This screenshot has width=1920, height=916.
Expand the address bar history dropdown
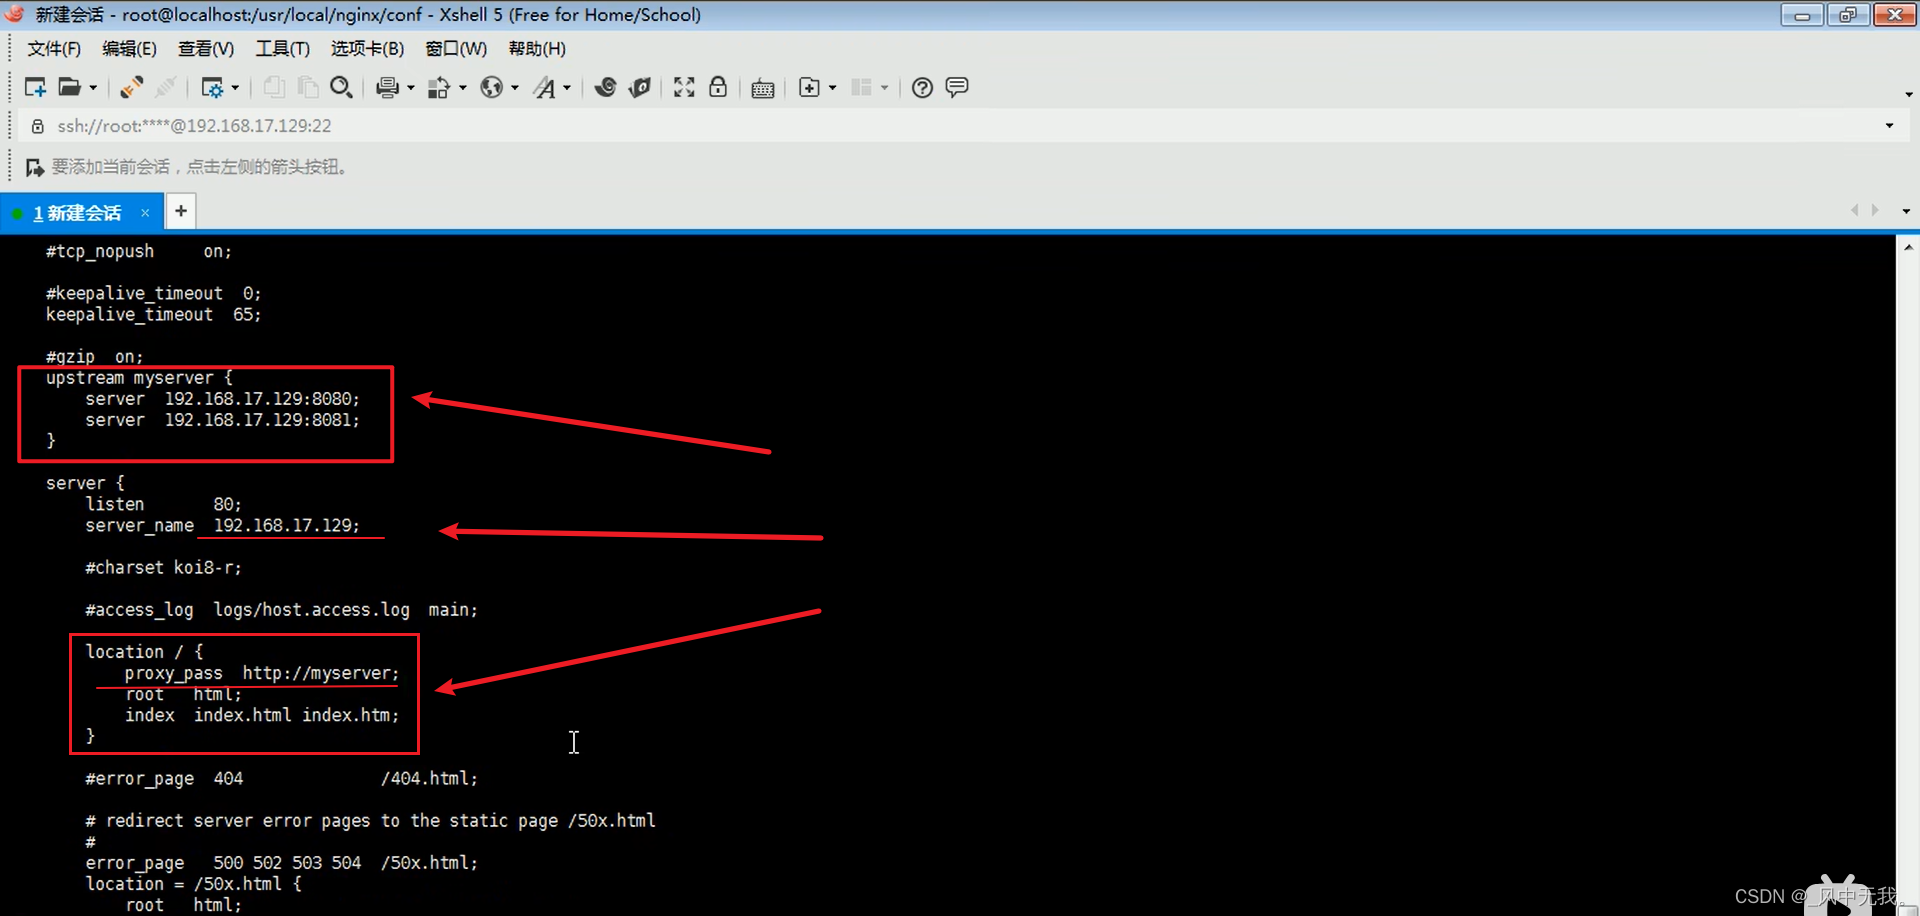pyautogui.click(x=1889, y=126)
